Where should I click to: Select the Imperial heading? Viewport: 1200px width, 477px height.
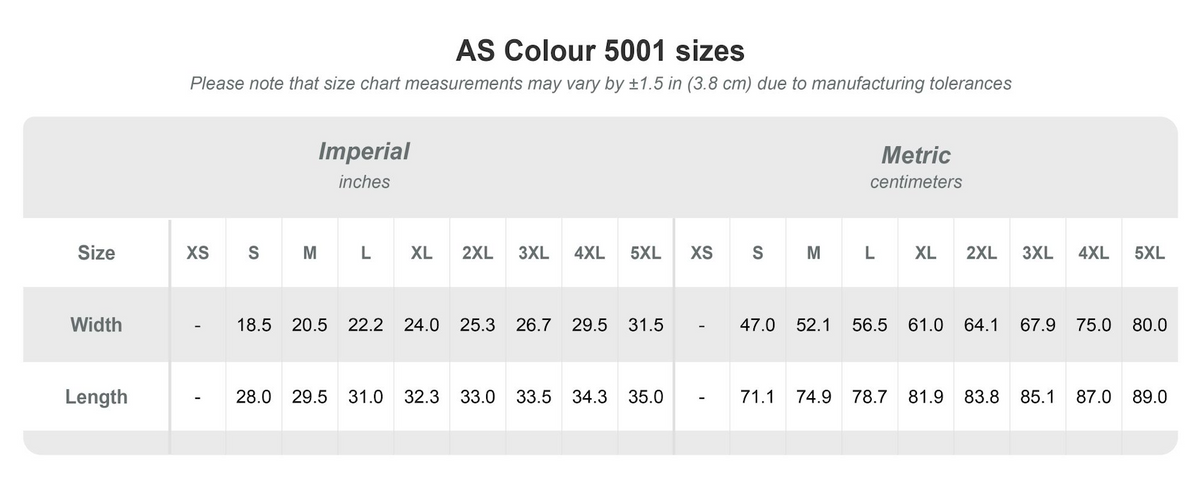click(364, 152)
